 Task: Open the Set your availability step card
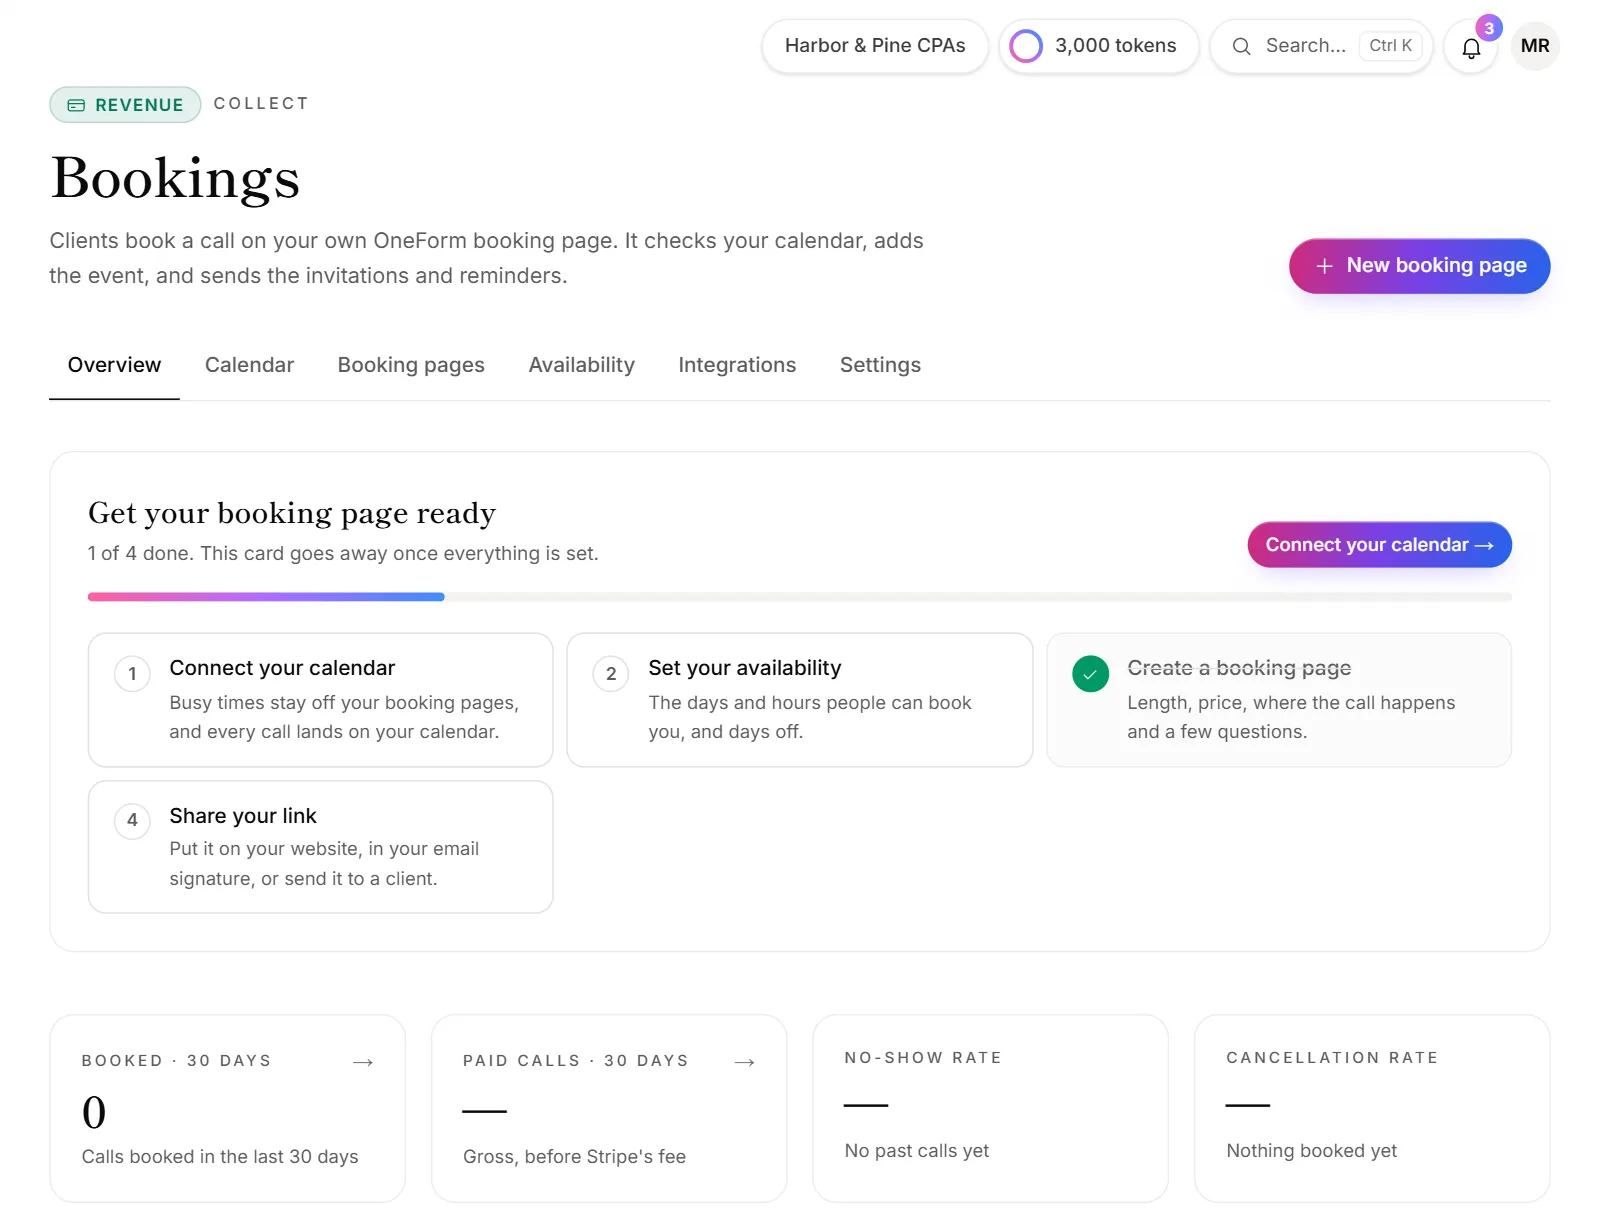[x=800, y=700]
